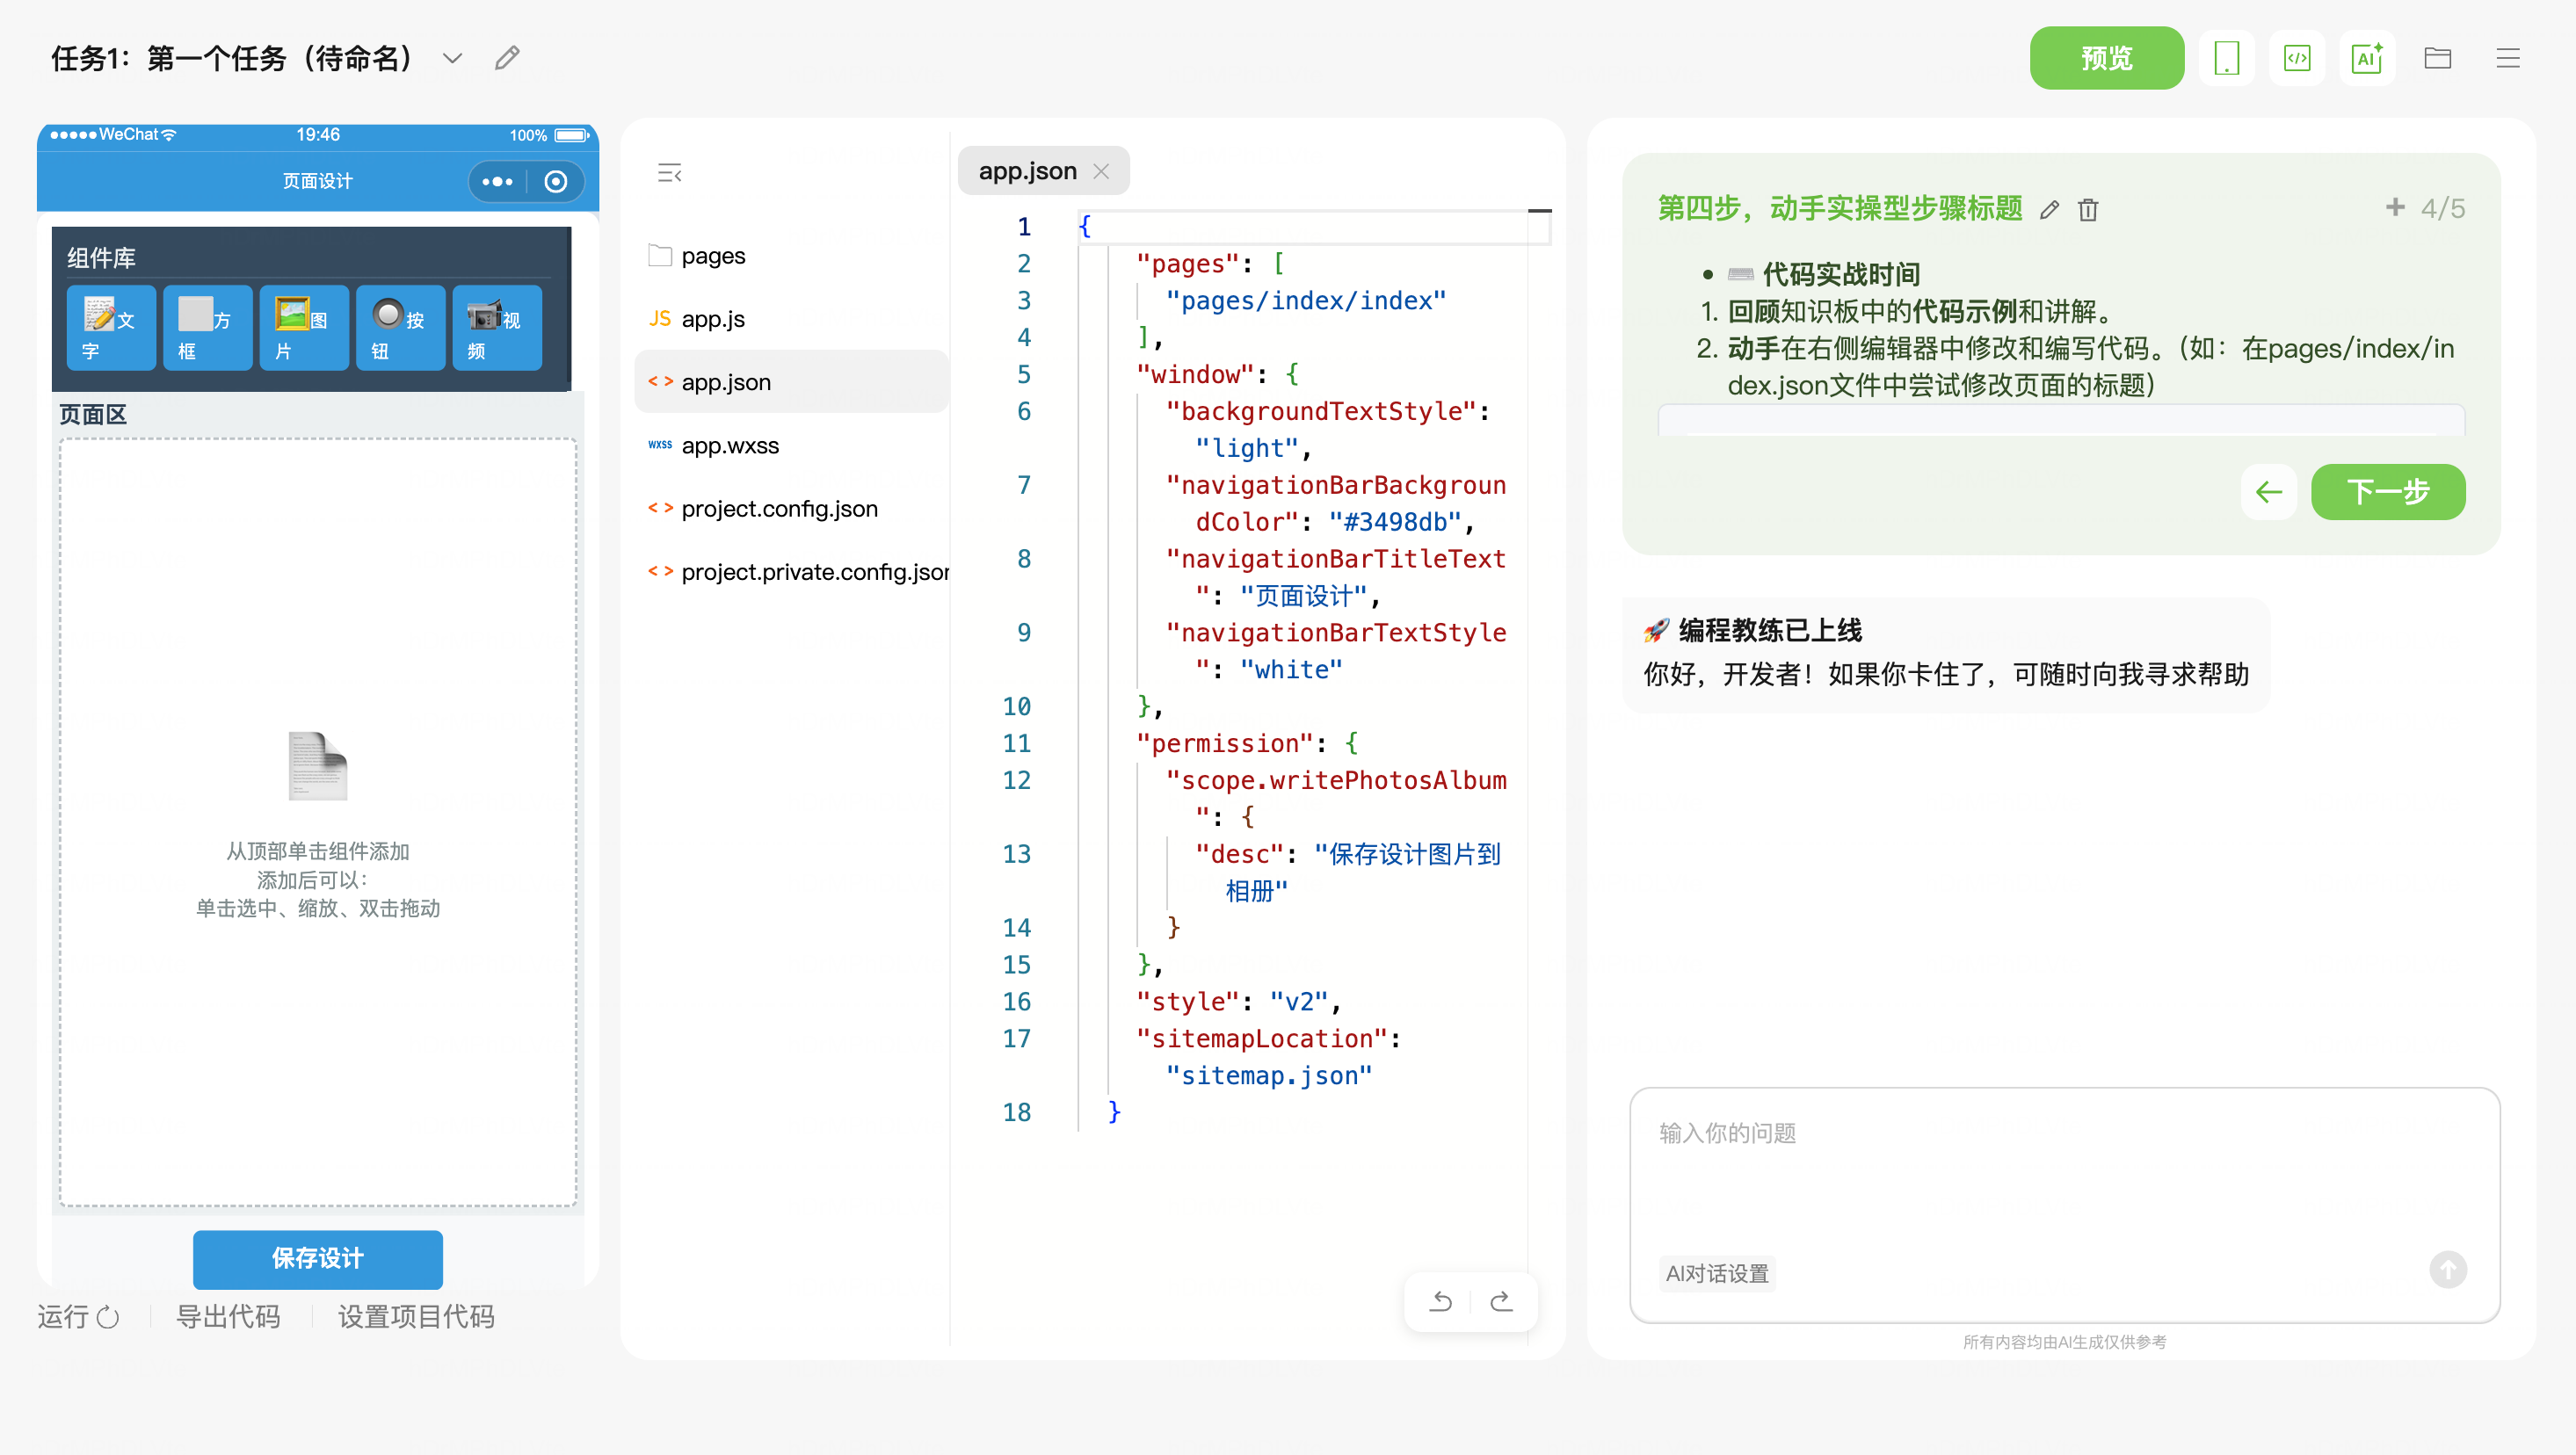Click the redo arrow in editor

(1500, 1301)
